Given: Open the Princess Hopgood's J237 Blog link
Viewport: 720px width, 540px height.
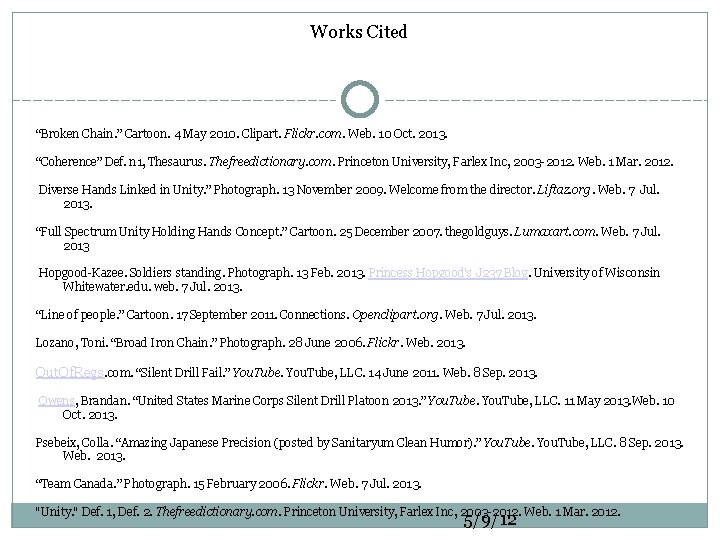Looking at the screenshot, I should click(x=448, y=273).
